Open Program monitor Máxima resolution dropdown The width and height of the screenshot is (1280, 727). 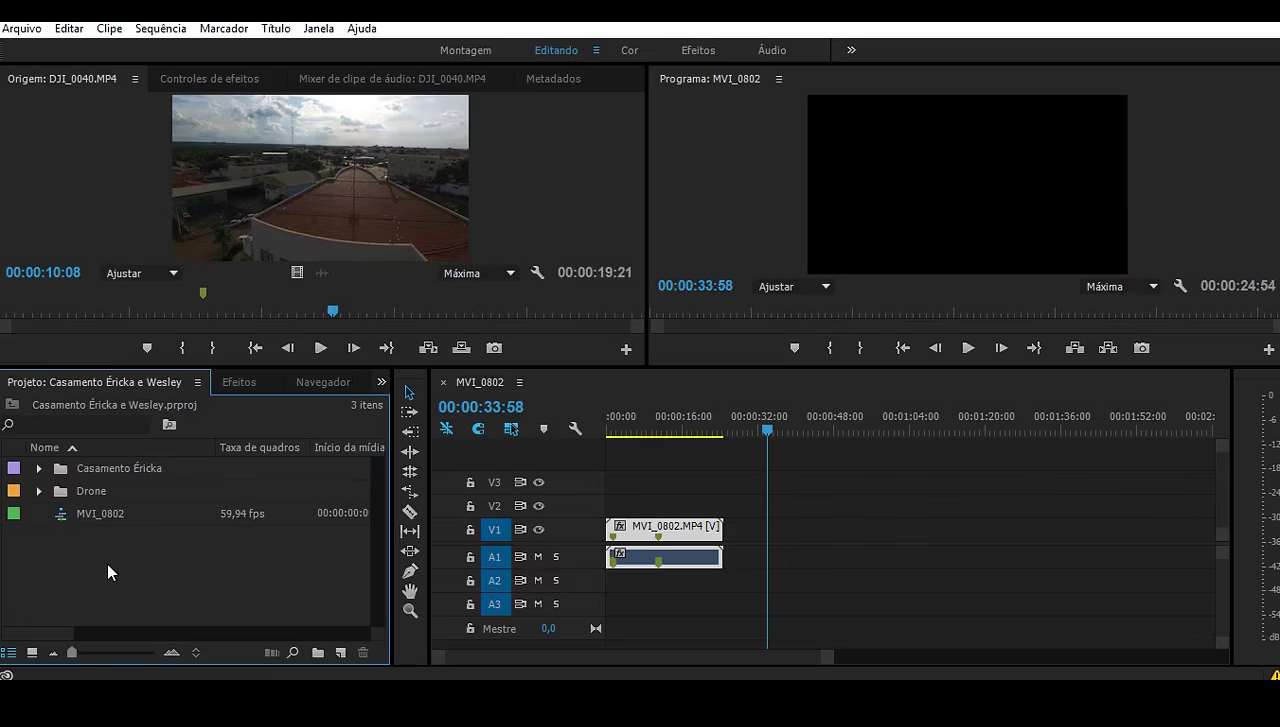pos(1122,286)
